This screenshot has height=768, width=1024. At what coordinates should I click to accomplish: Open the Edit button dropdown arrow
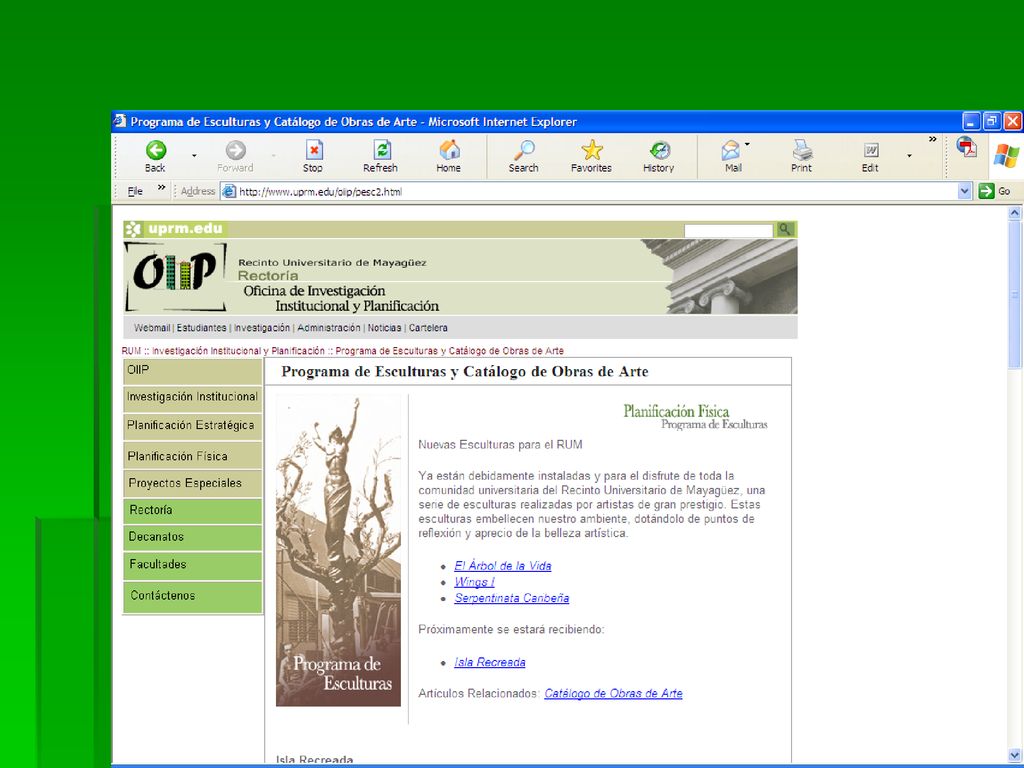click(909, 156)
